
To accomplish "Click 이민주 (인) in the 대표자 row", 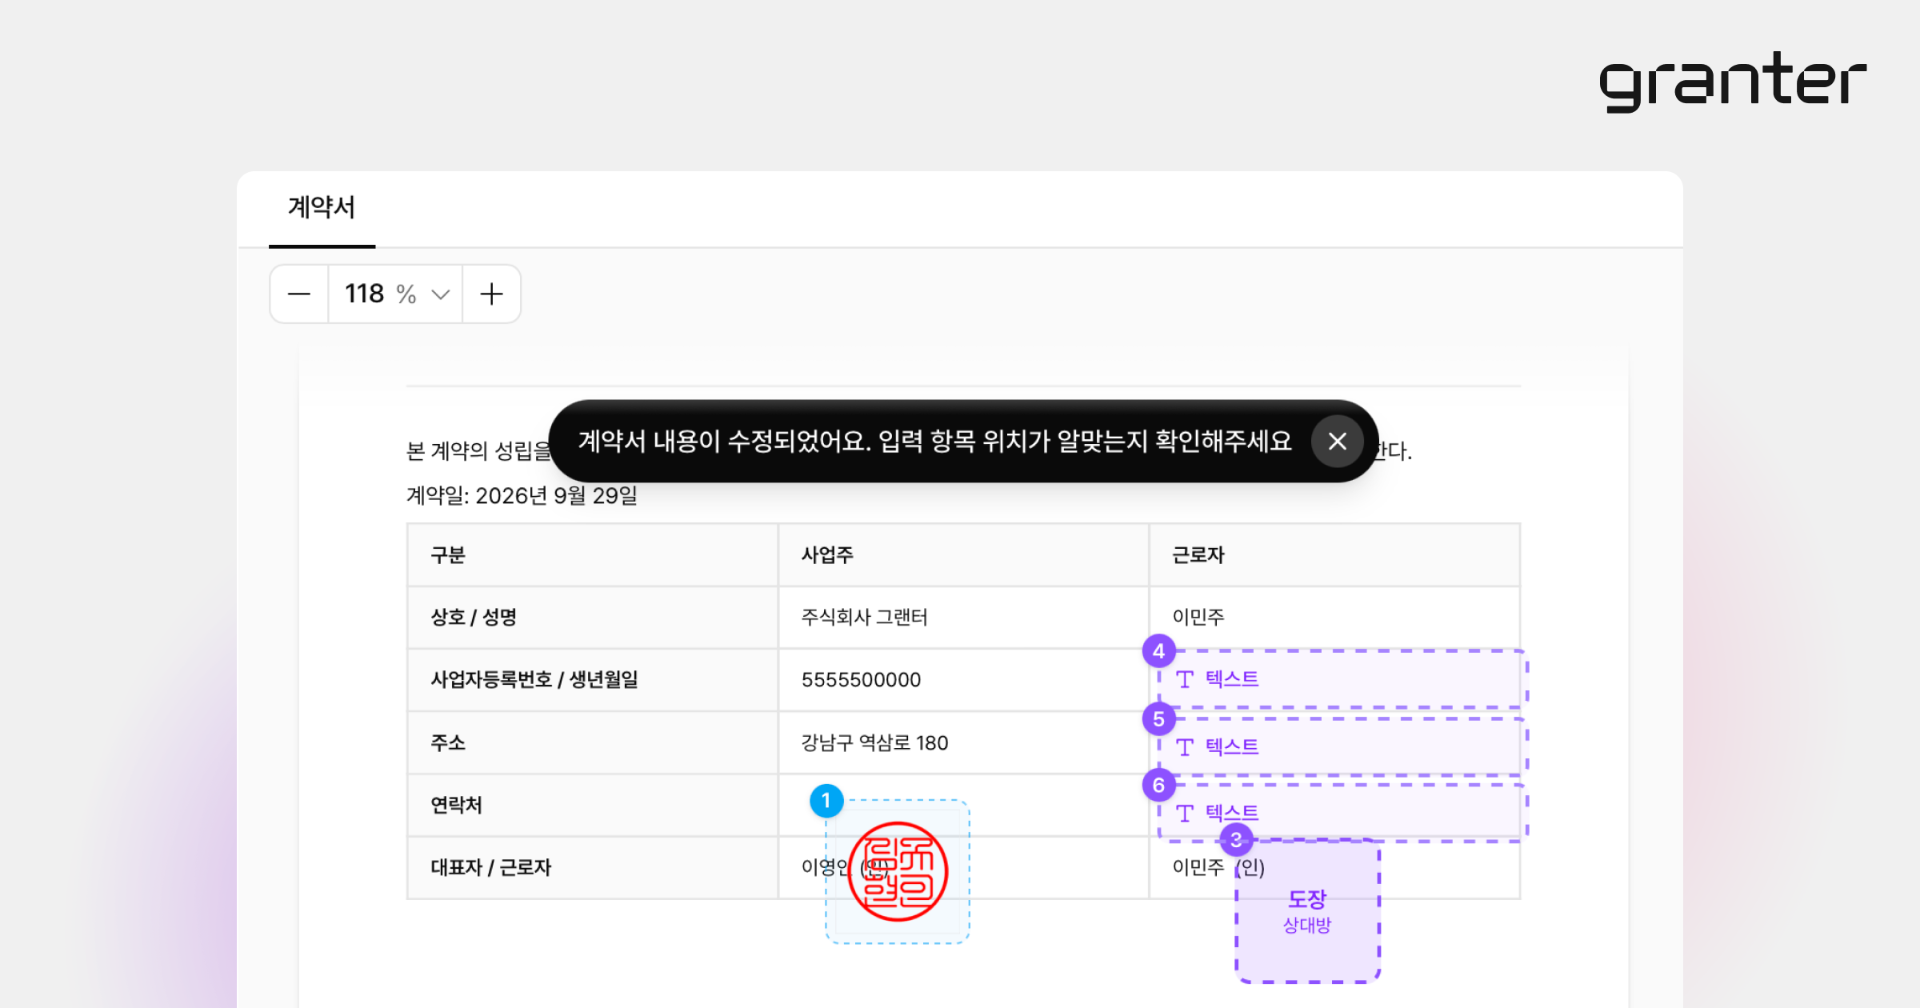I will 1218,867.
